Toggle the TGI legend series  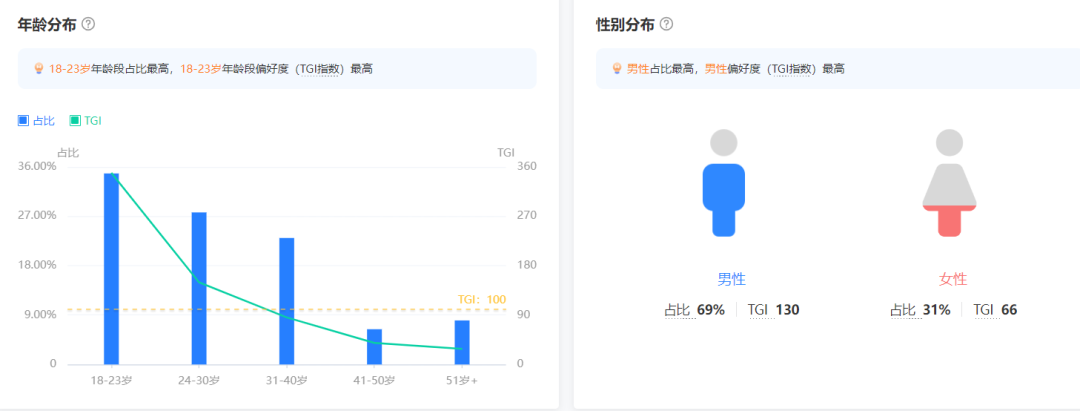pos(85,121)
